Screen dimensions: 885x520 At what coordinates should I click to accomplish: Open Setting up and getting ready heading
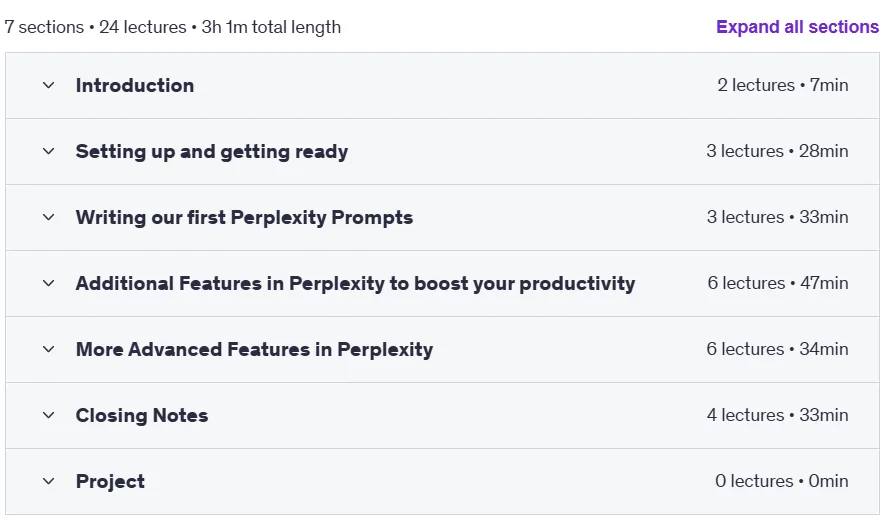(212, 151)
